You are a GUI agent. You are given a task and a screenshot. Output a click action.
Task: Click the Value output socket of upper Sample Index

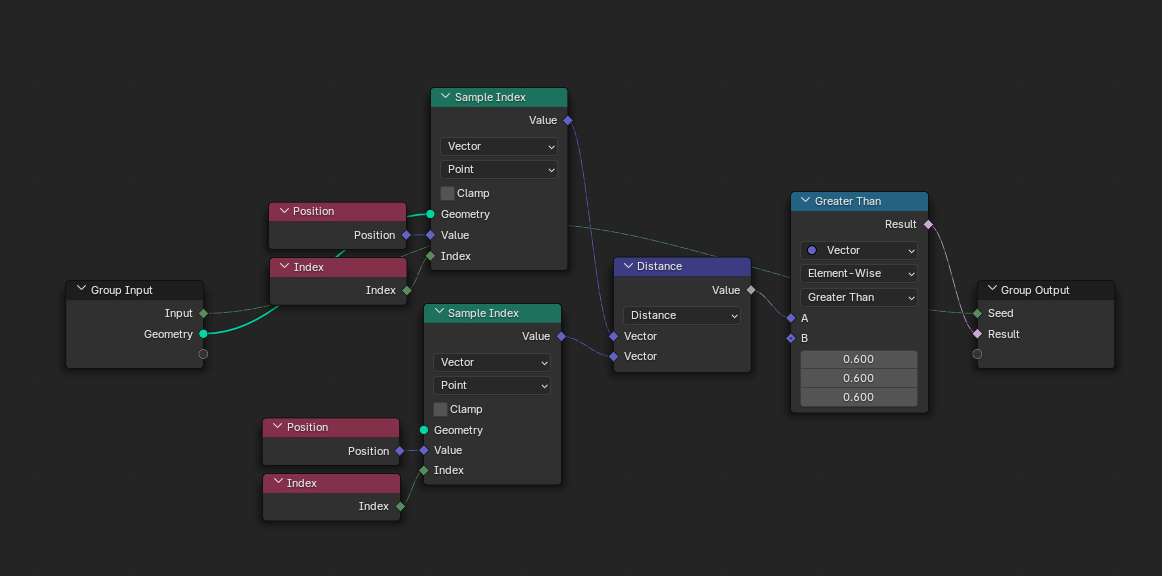click(568, 120)
